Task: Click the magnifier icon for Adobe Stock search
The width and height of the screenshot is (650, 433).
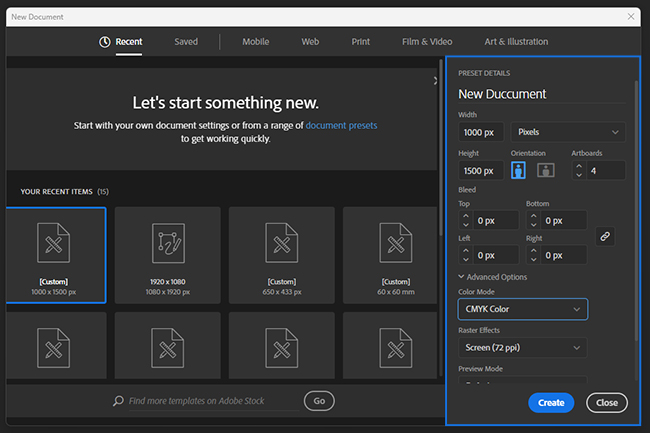Action: coord(119,401)
